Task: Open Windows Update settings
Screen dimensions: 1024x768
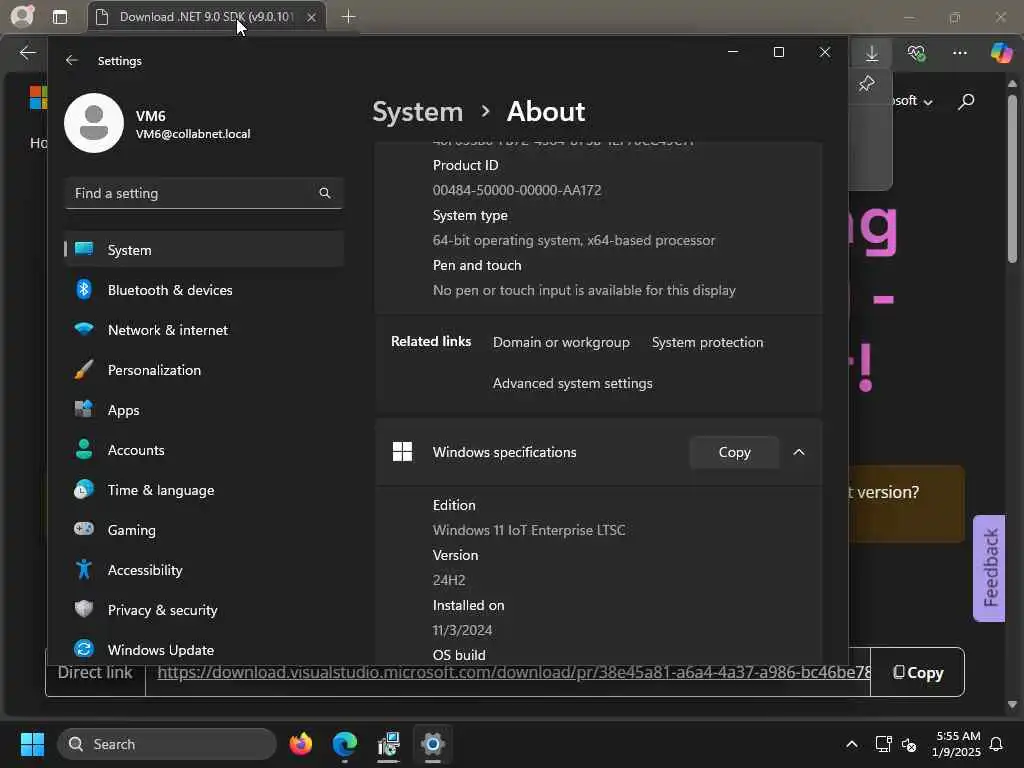Action: tap(204, 650)
